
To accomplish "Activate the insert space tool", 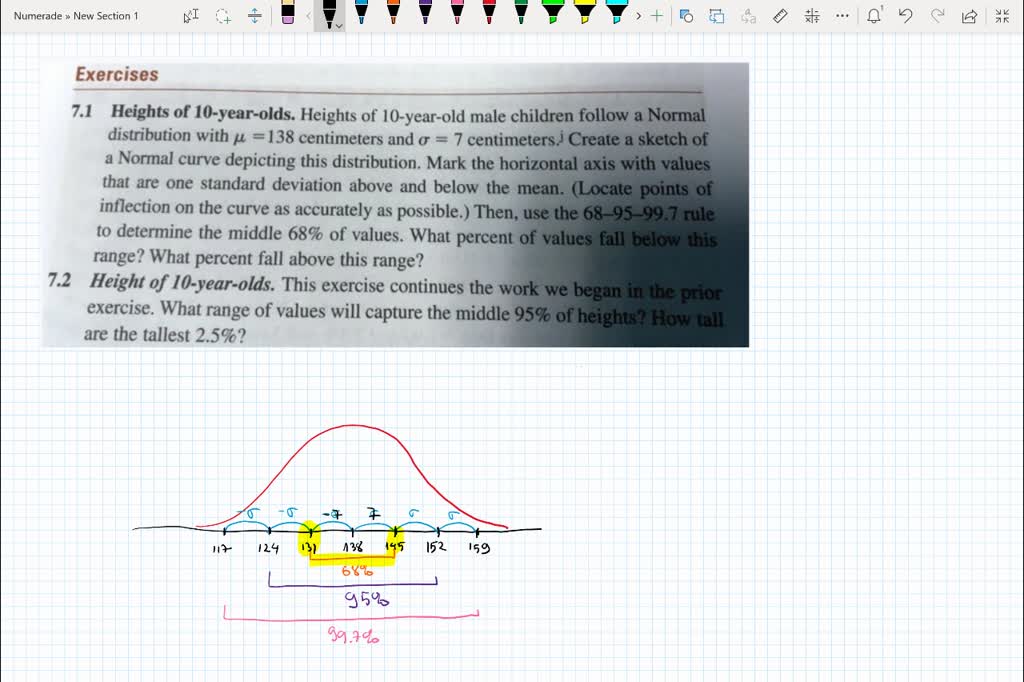I will pos(255,15).
